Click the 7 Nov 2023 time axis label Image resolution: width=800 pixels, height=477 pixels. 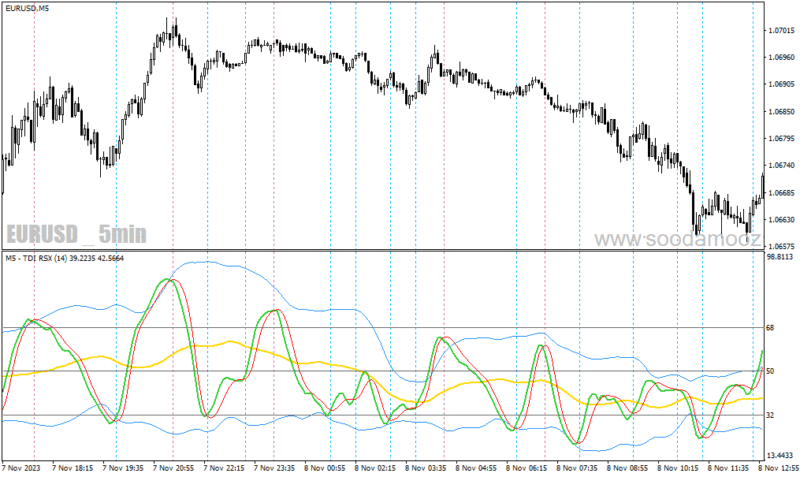tap(20, 468)
